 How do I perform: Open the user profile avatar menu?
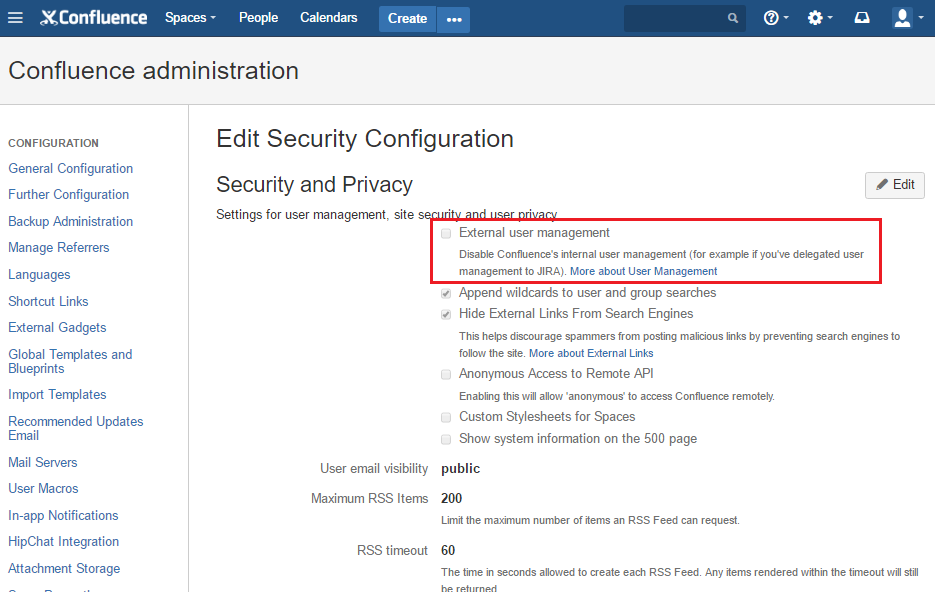pyautogui.click(x=908, y=18)
